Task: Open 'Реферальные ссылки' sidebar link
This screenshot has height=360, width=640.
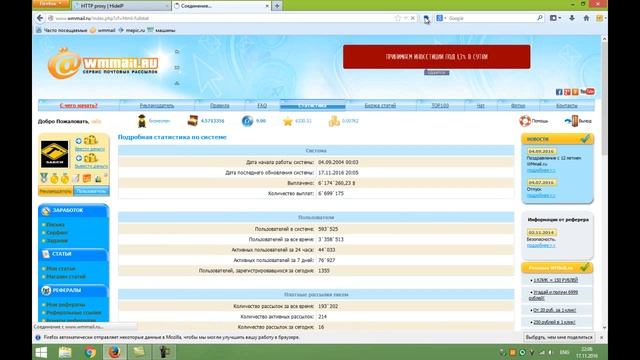Action: 73,313
